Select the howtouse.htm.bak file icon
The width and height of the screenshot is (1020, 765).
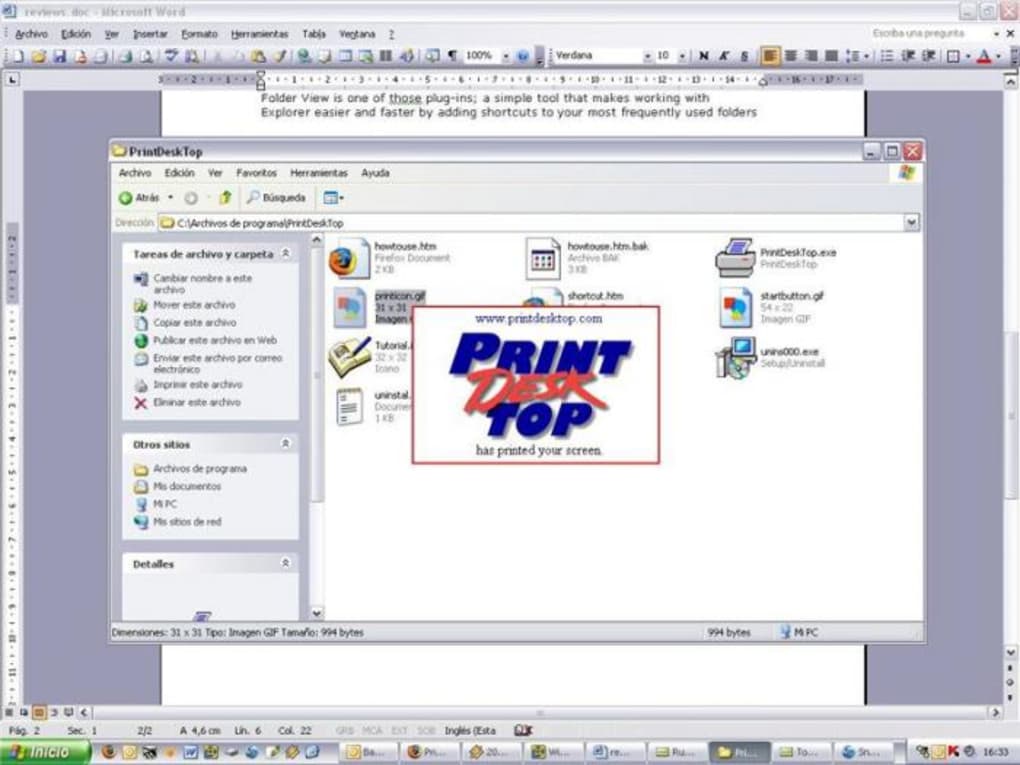click(x=543, y=258)
